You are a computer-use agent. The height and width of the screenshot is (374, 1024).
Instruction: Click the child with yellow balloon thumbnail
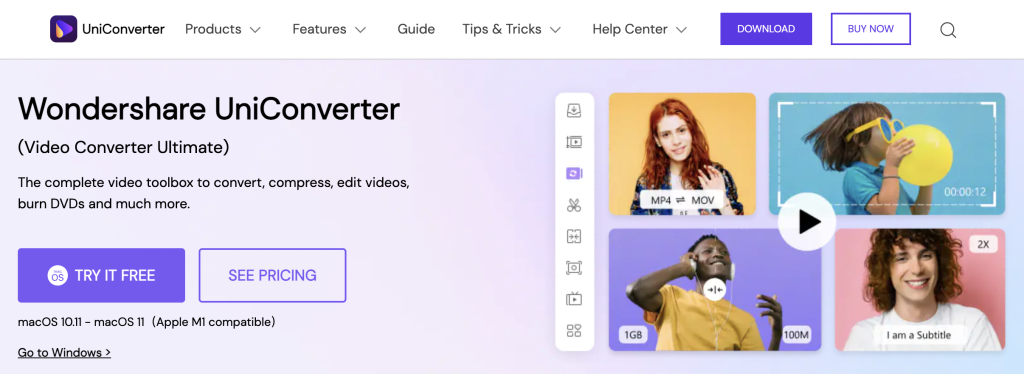tap(887, 153)
